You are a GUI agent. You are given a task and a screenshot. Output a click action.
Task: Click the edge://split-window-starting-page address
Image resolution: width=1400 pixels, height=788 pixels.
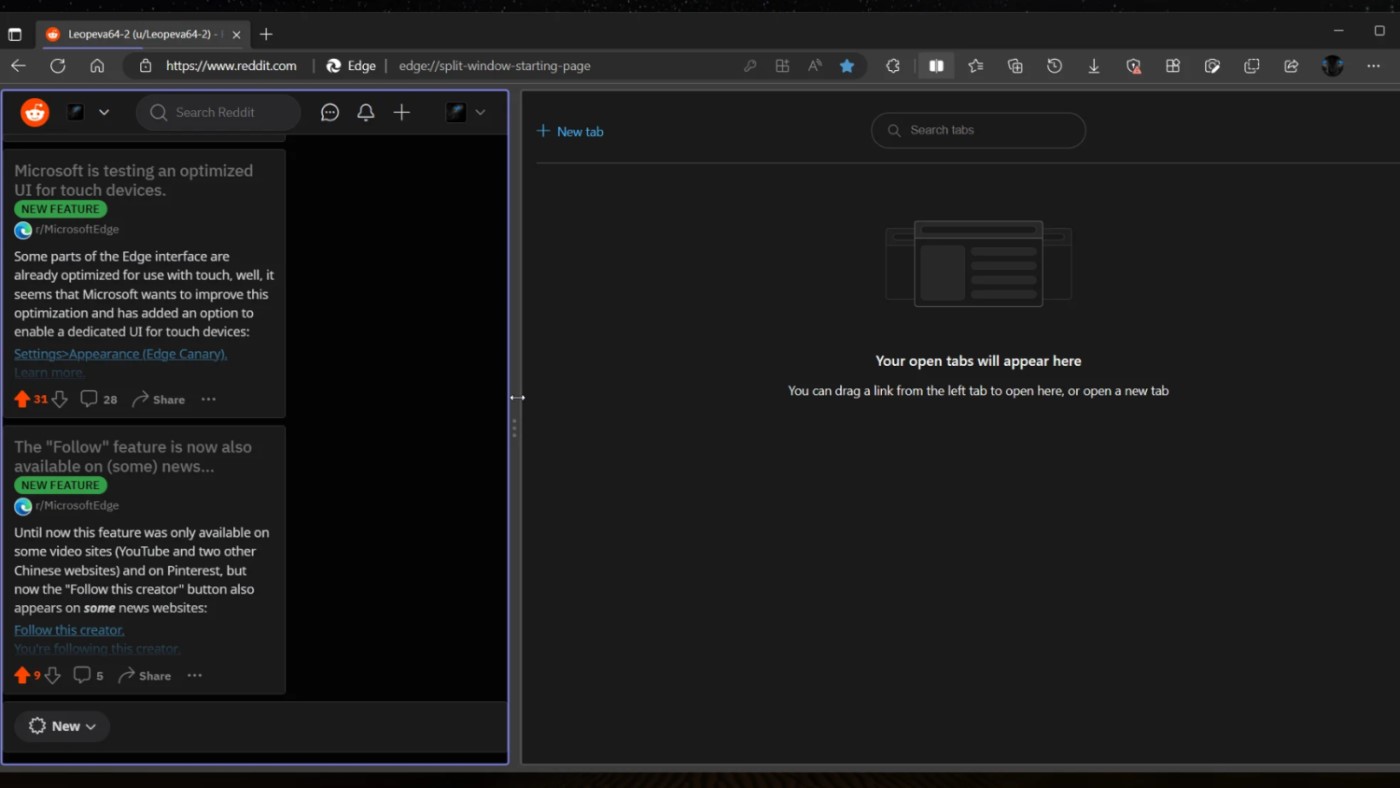pos(495,66)
